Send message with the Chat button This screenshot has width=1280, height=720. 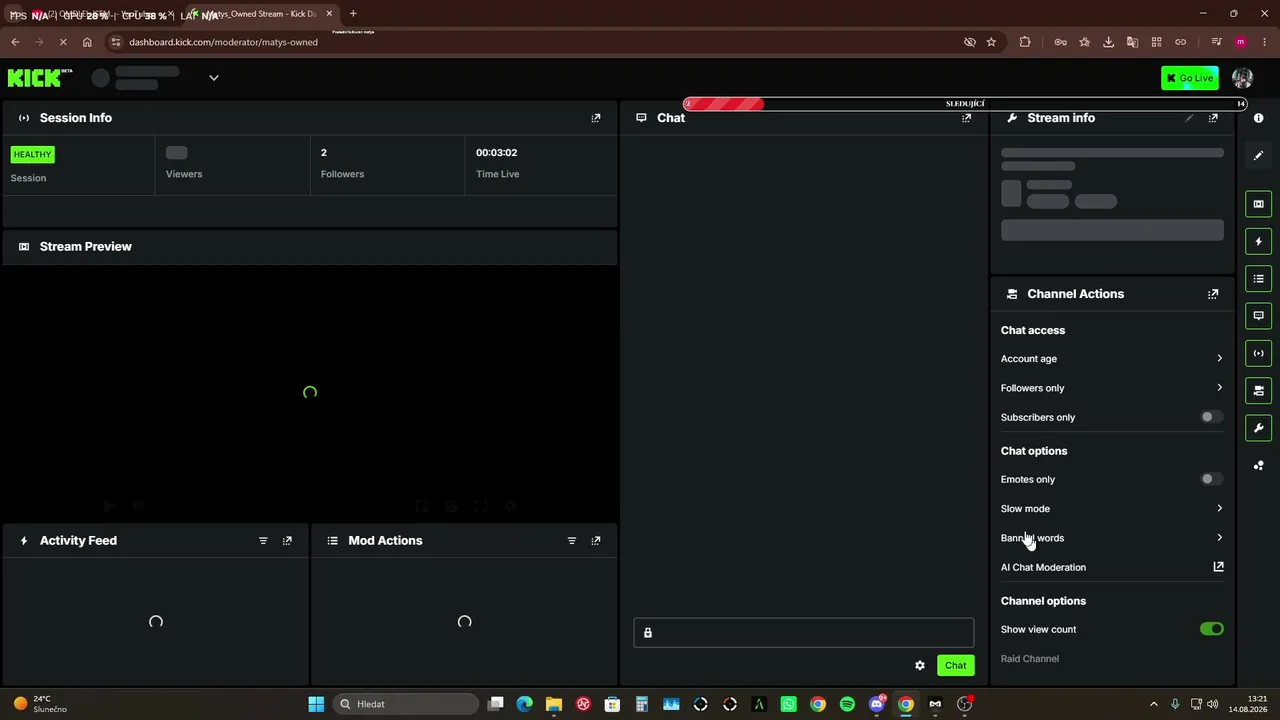coord(956,666)
